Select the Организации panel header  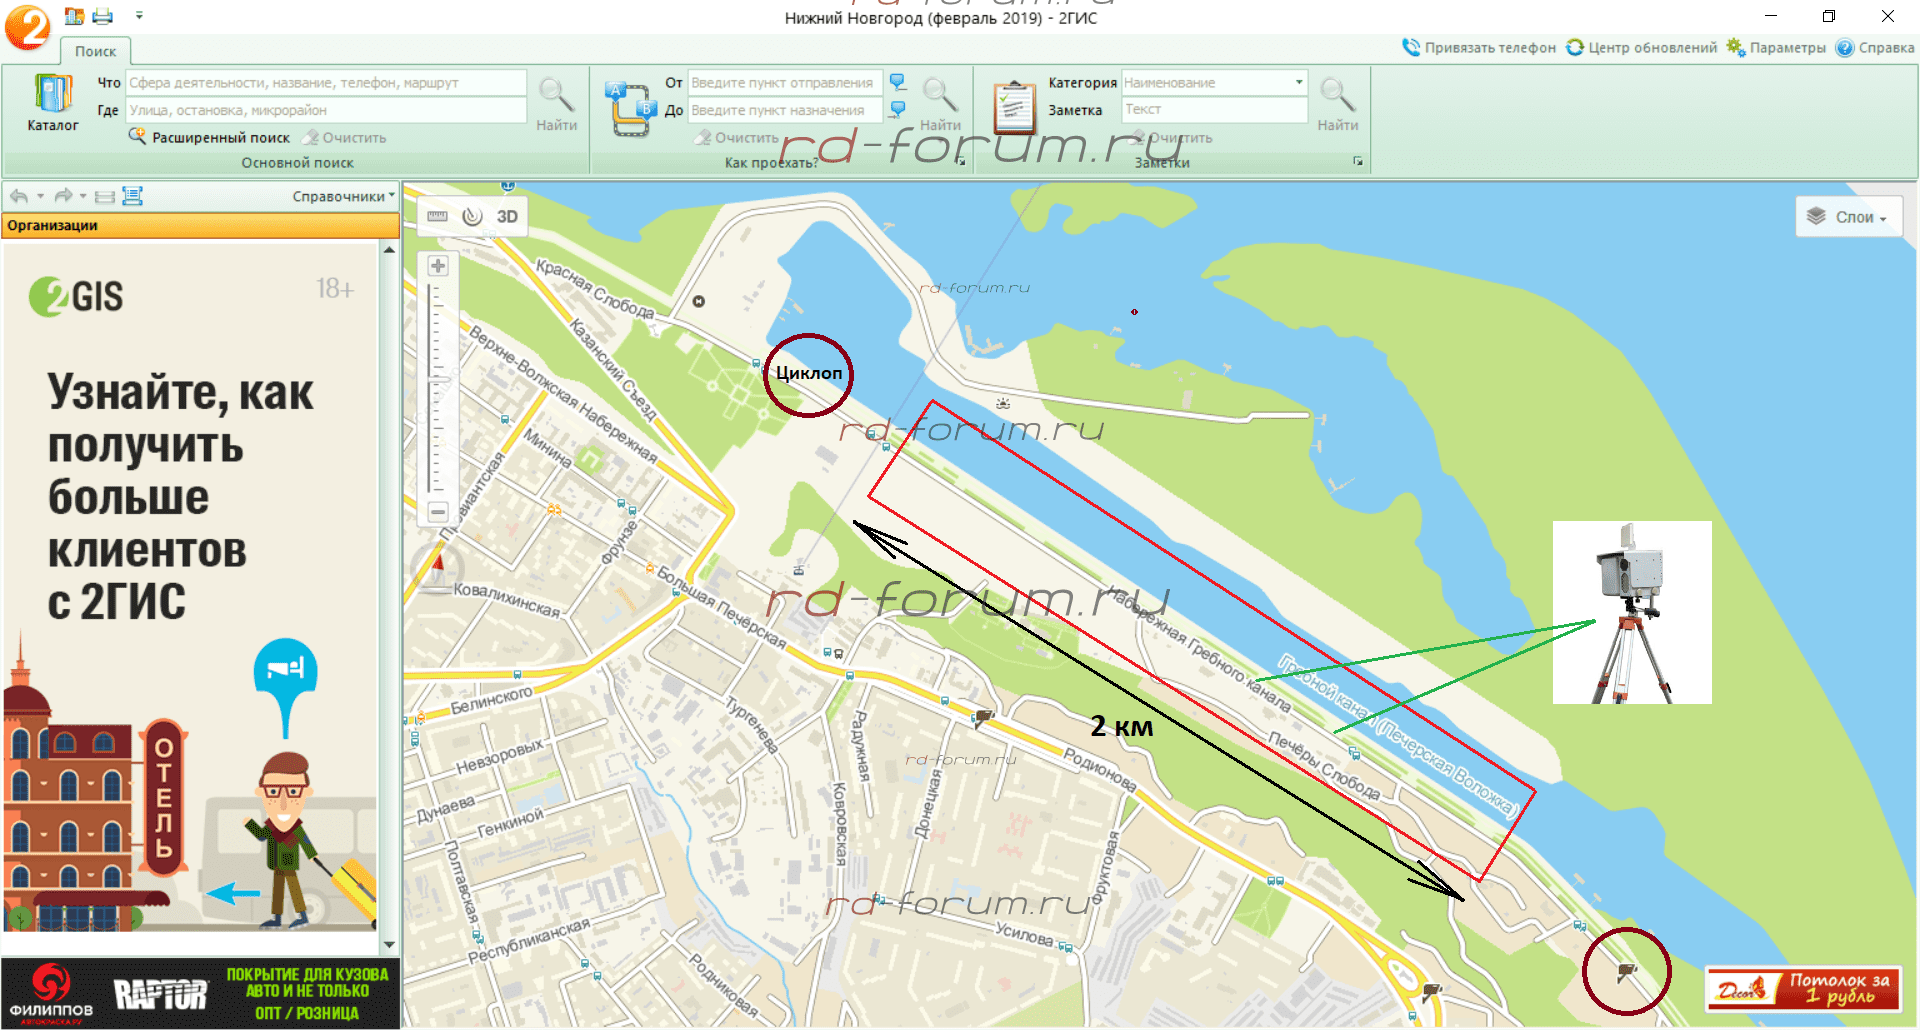[200, 225]
